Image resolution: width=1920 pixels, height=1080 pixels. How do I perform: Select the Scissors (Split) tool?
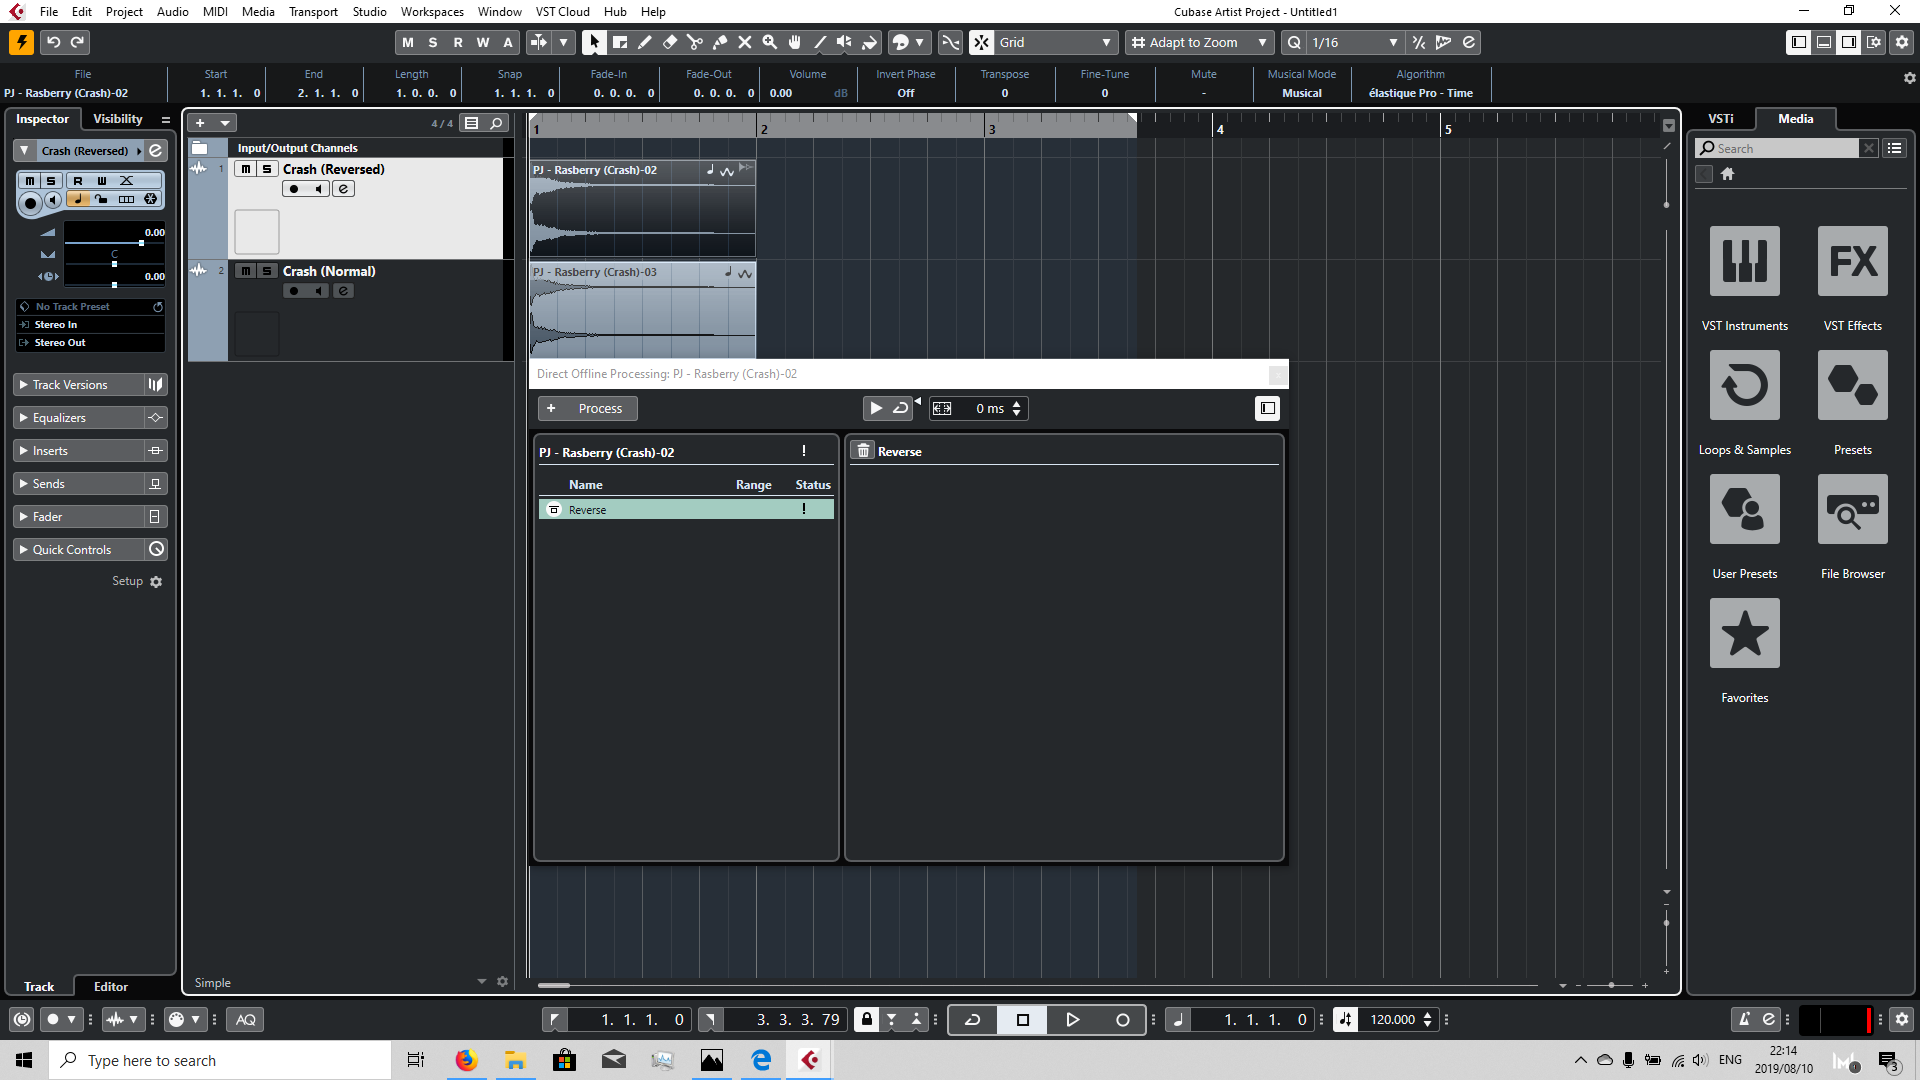pos(695,42)
